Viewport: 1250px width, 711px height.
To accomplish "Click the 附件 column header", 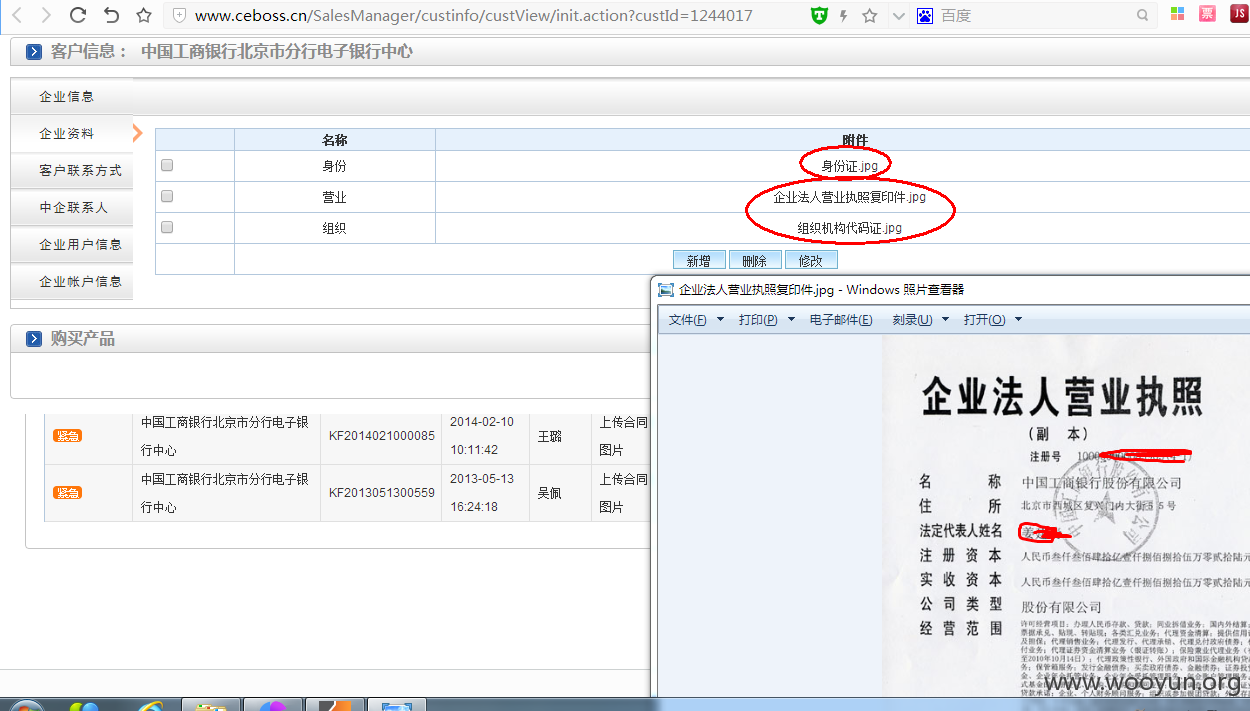I will click(x=855, y=141).
